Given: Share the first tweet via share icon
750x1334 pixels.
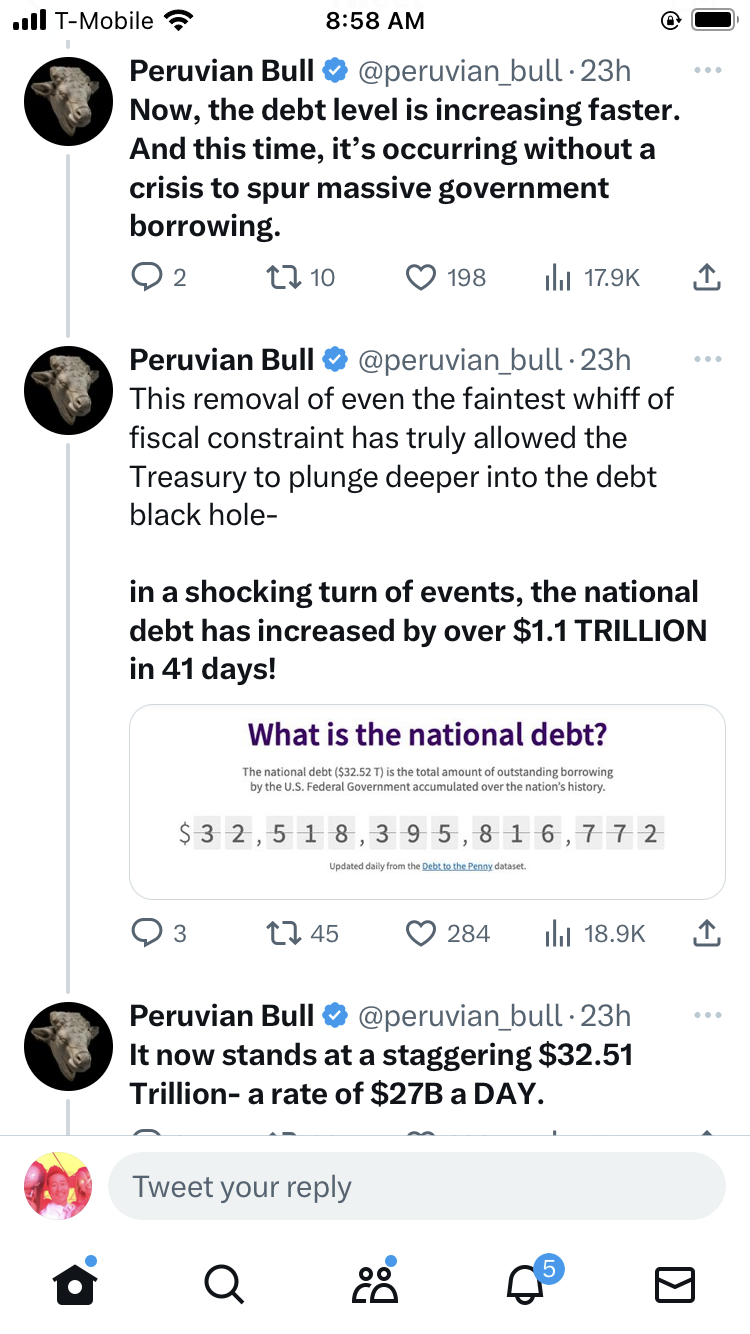Looking at the screenshot, I should coord(706,277).
